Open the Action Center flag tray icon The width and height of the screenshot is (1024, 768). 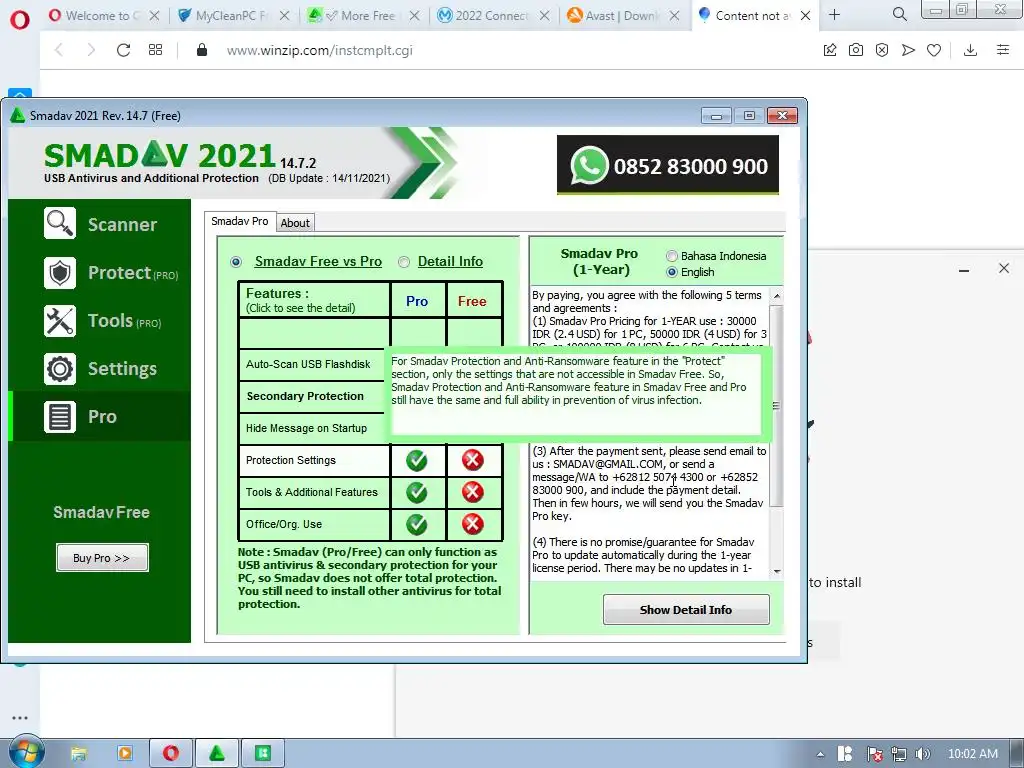pyautogui.click(x=874, y=754)
